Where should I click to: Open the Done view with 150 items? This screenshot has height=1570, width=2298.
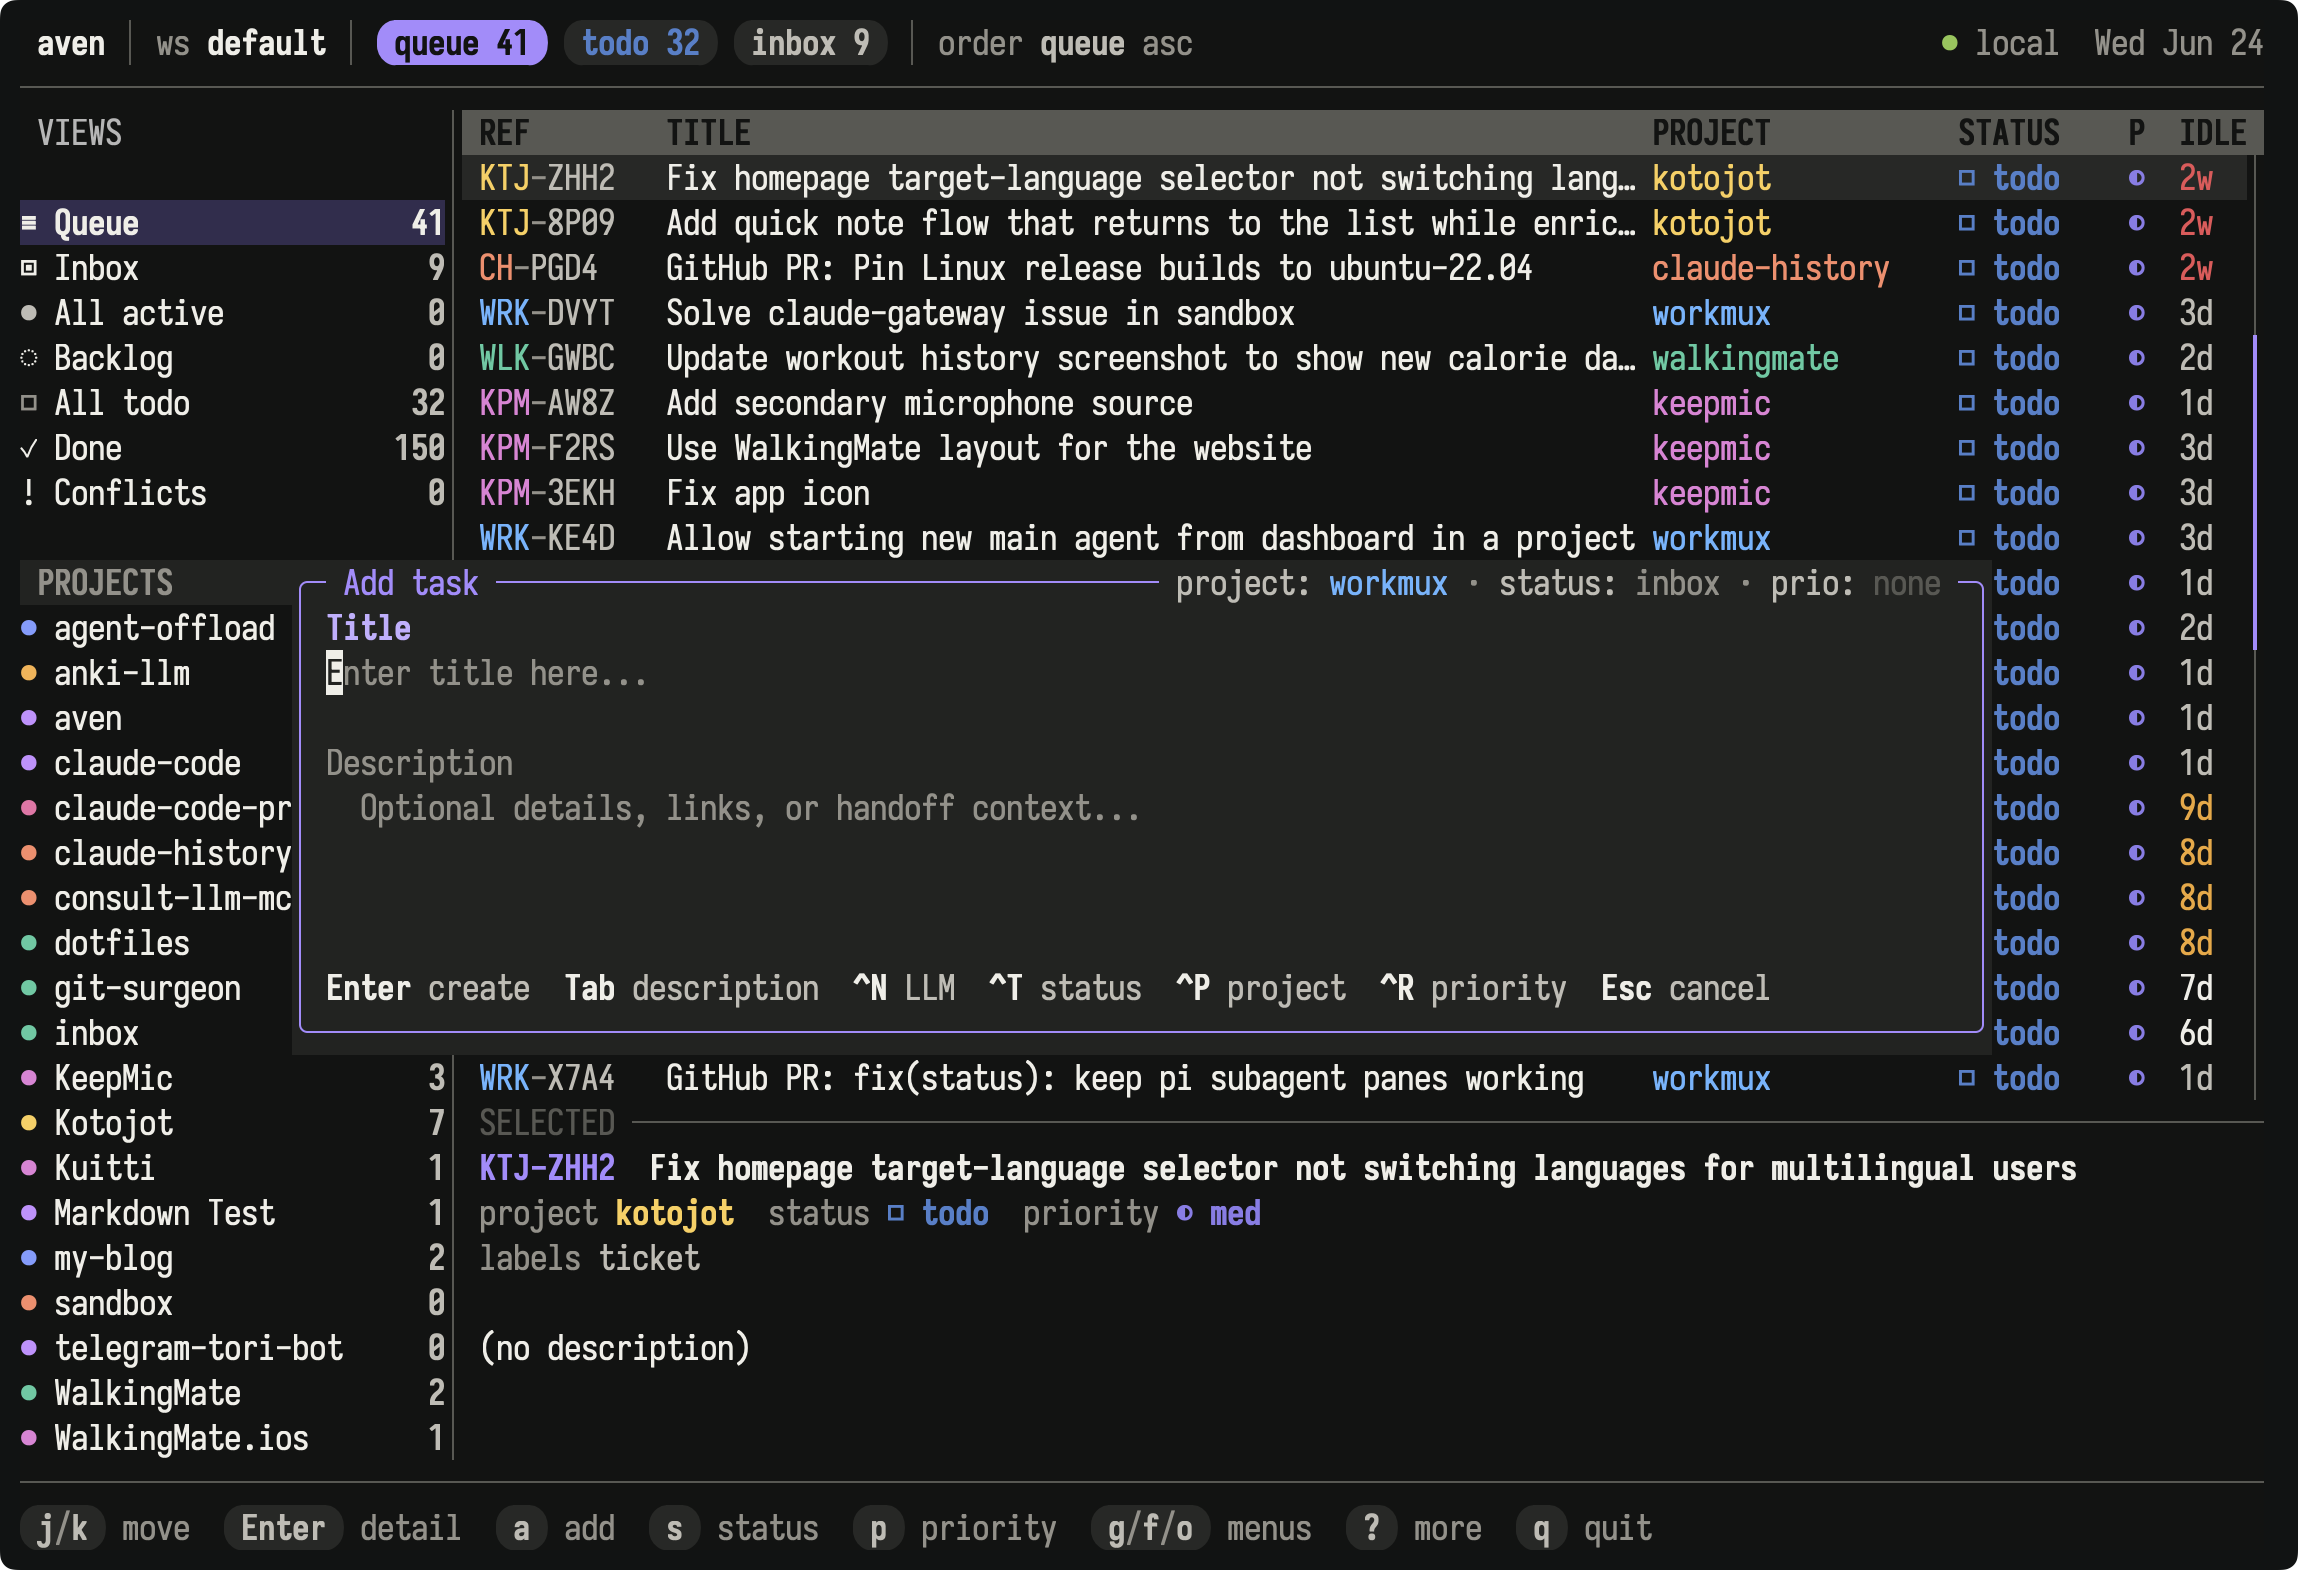[x=232, y=448]
